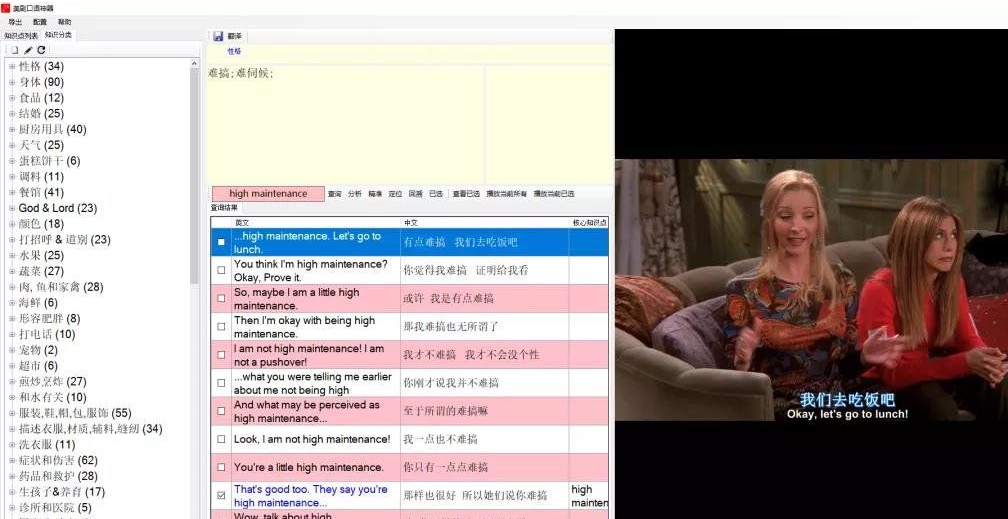Select the 蔬菜 (27) tree item
Image resolution: width=1008 pixels, height=519 pixels.
[41, 271]
